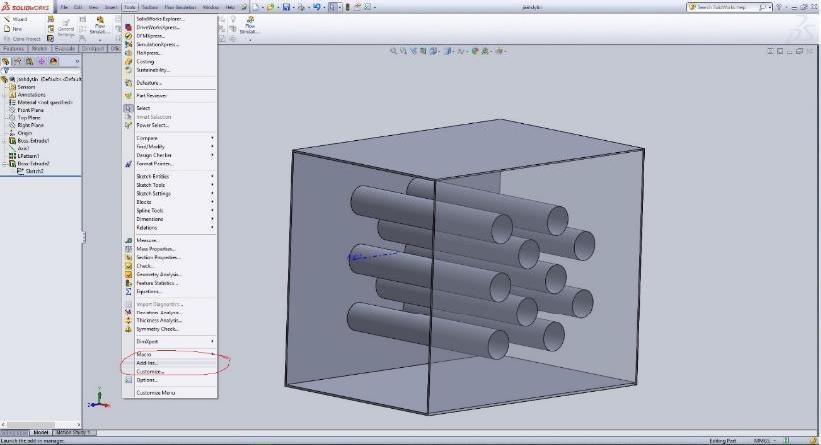Expand the Dimensions submenu
821x445 pixels.
click(170, 219)
